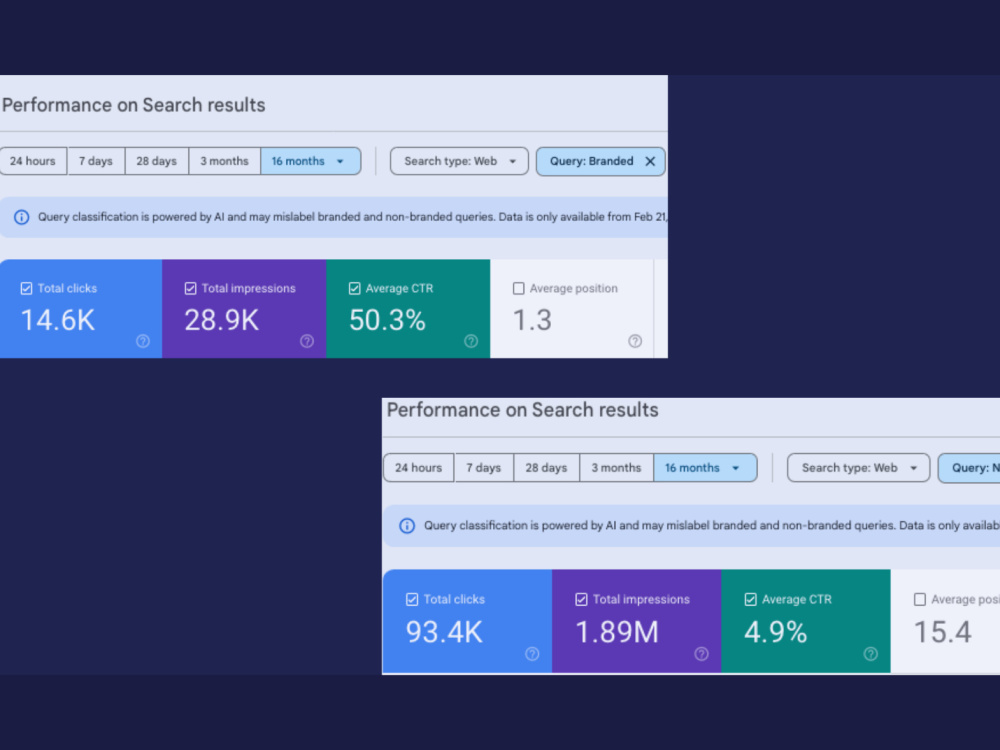The height and width of the screenshot is (750, 1000).
Task: Select 24 hours range in lower panel
Action: coord(418,468)
